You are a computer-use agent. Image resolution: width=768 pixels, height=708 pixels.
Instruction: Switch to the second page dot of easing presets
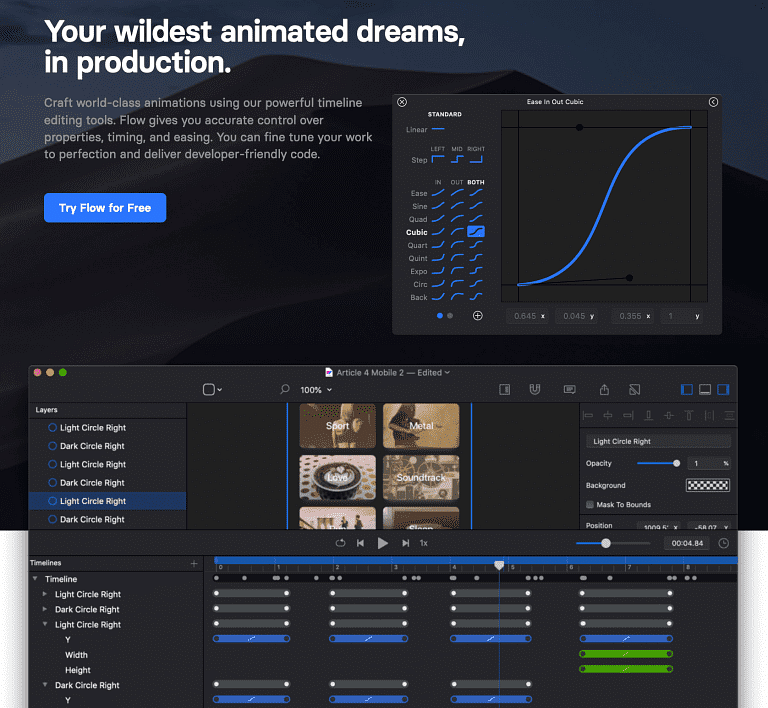pos(450,316)
